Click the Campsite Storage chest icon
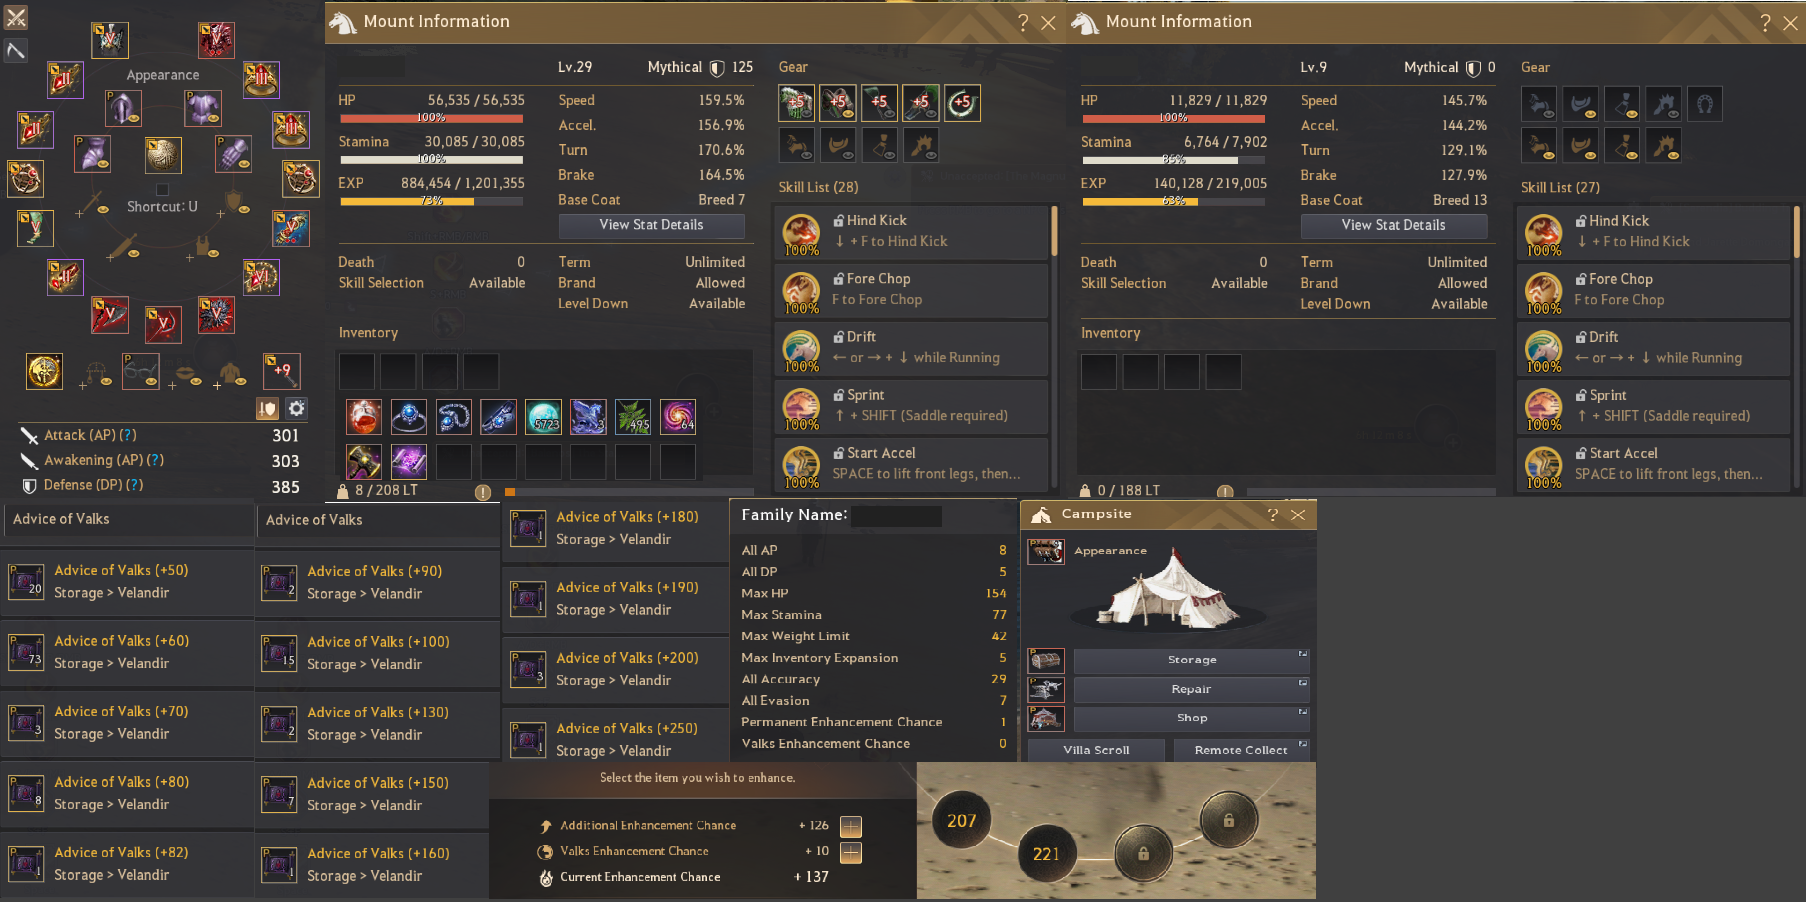The height and width of the screenshot is (902, 1806). [1046, 660]
